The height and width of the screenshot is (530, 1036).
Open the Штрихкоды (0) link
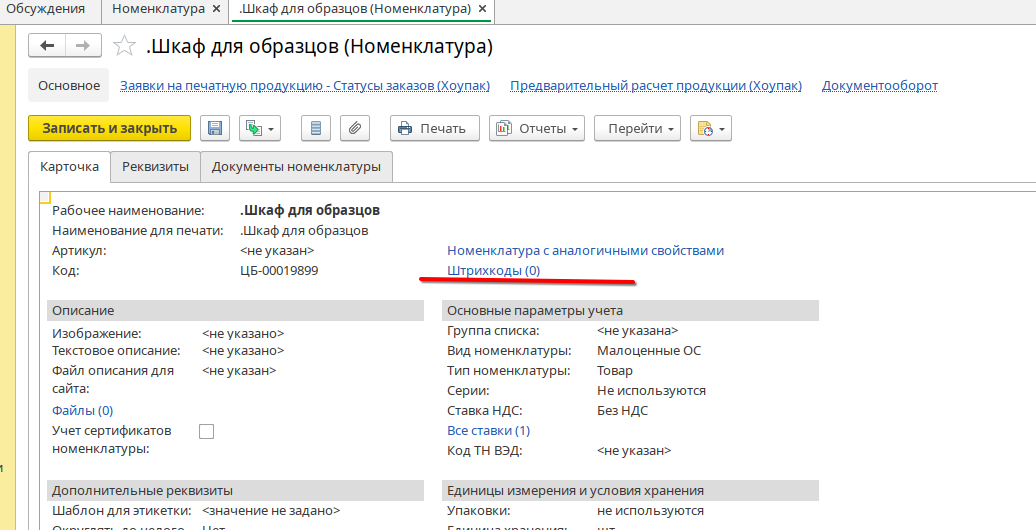click(x=493, y=270)
